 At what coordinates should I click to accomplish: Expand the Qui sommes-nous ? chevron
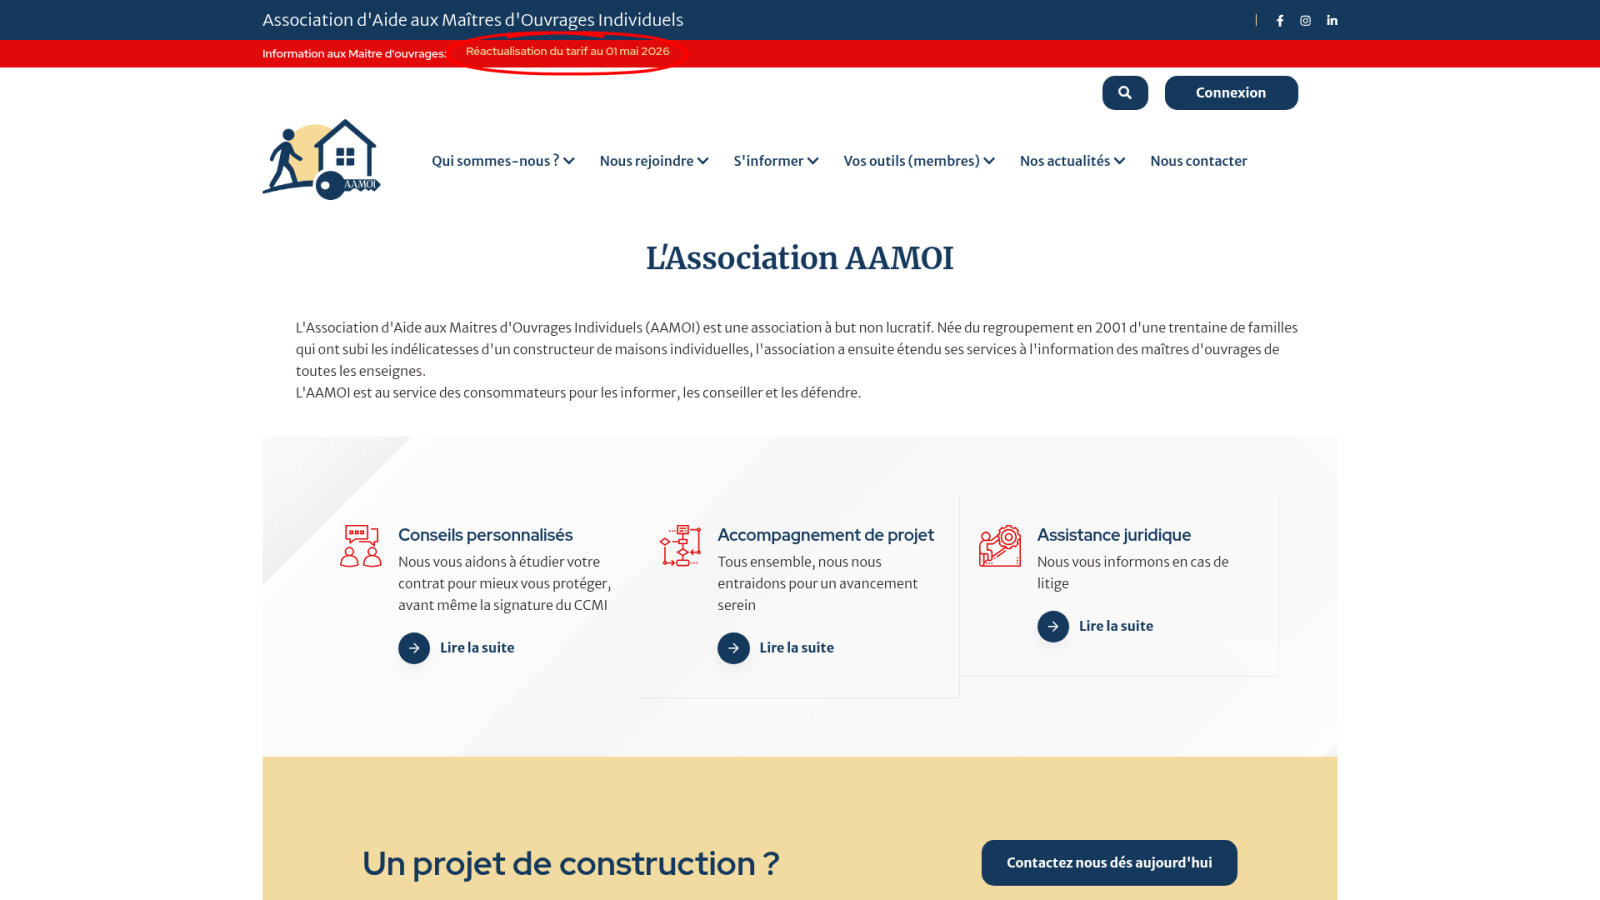[x=569, y=161]
